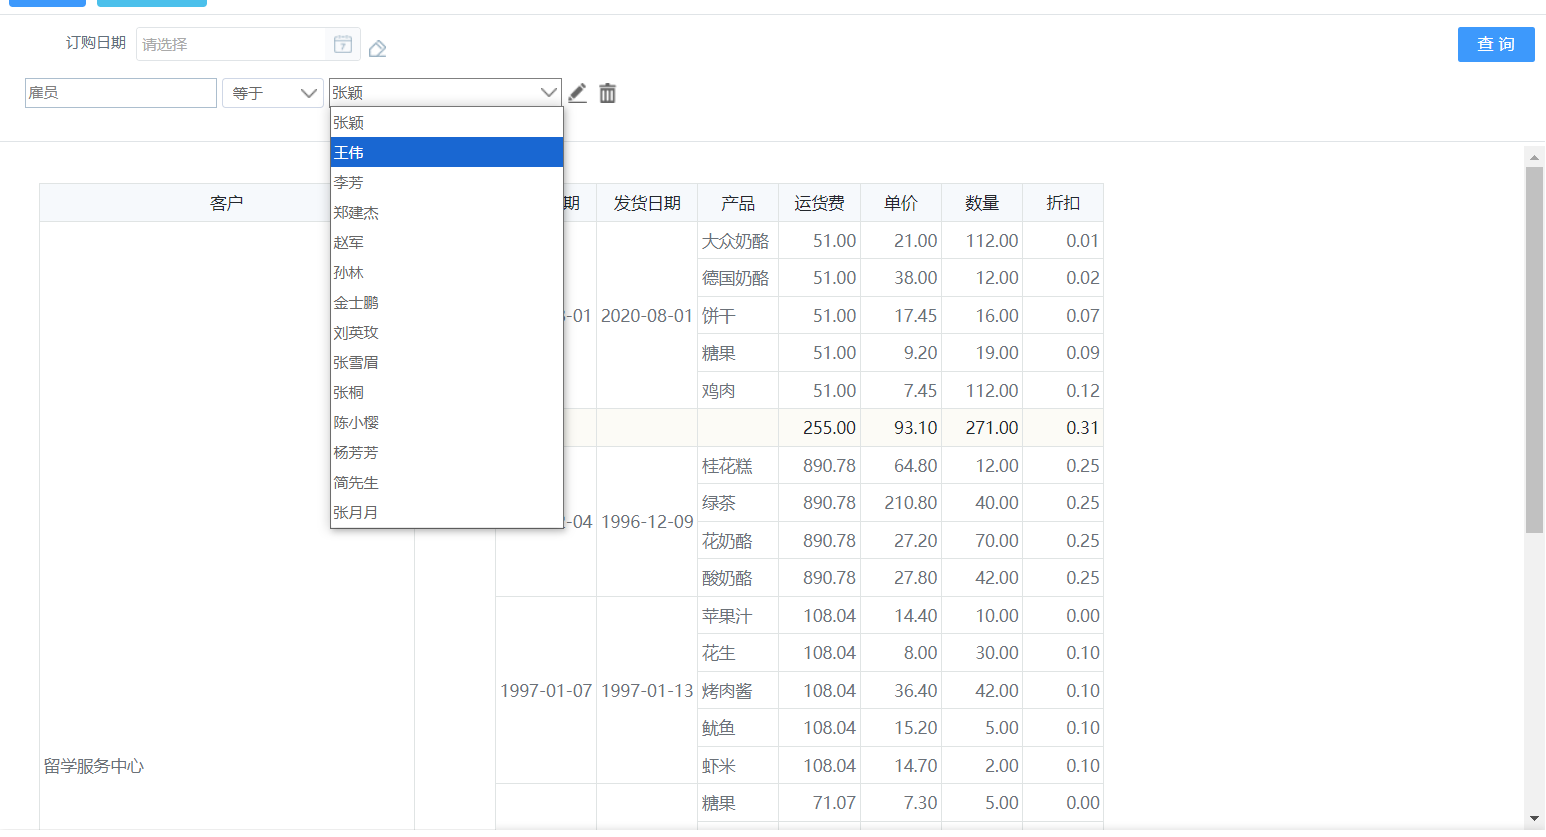Click the 雇员 field input box
The image size is (1546, 837).
point(121,93)
